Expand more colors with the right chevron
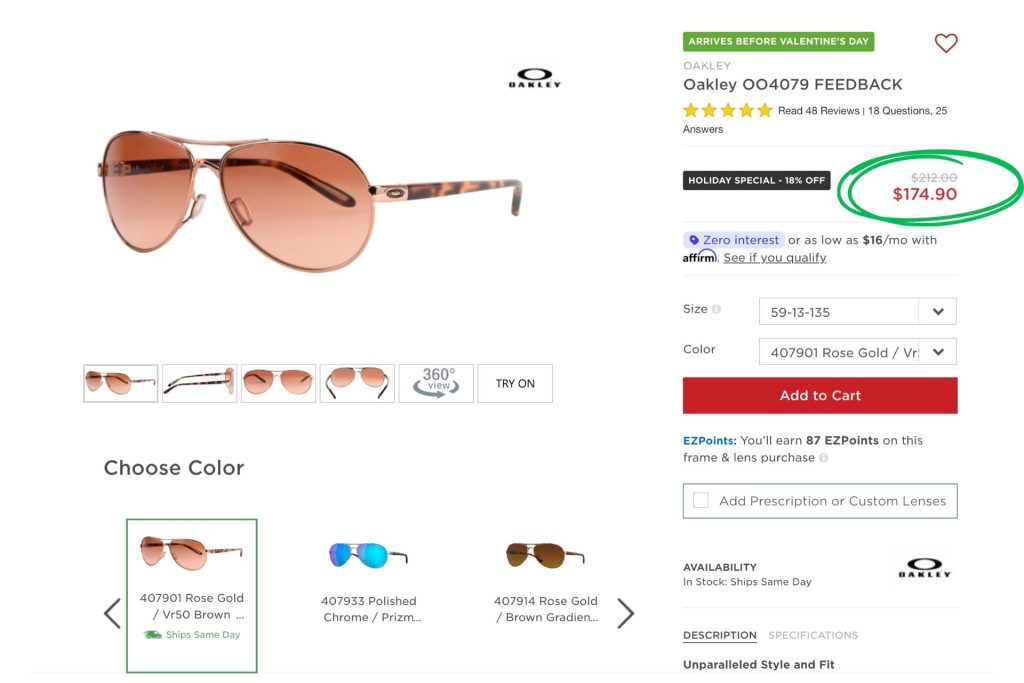Image resolution: width=1024 pixels, height=683 pixels. click(626, 613)
